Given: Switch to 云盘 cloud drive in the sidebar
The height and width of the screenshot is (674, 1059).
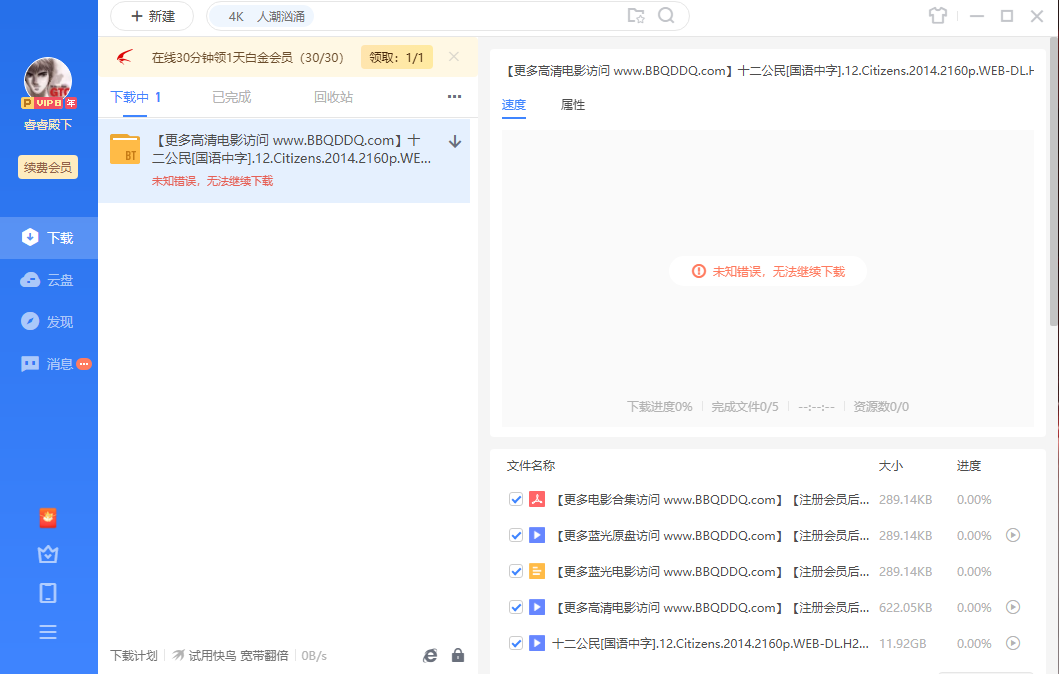Looking at the screenshot, I should point(48,279).
